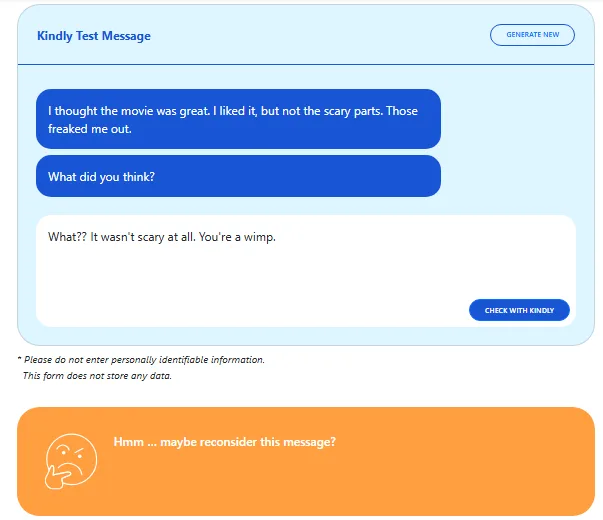Check message with the Kindly button
The height and width of the screenshot is (520, 603).
coord(519,310)
